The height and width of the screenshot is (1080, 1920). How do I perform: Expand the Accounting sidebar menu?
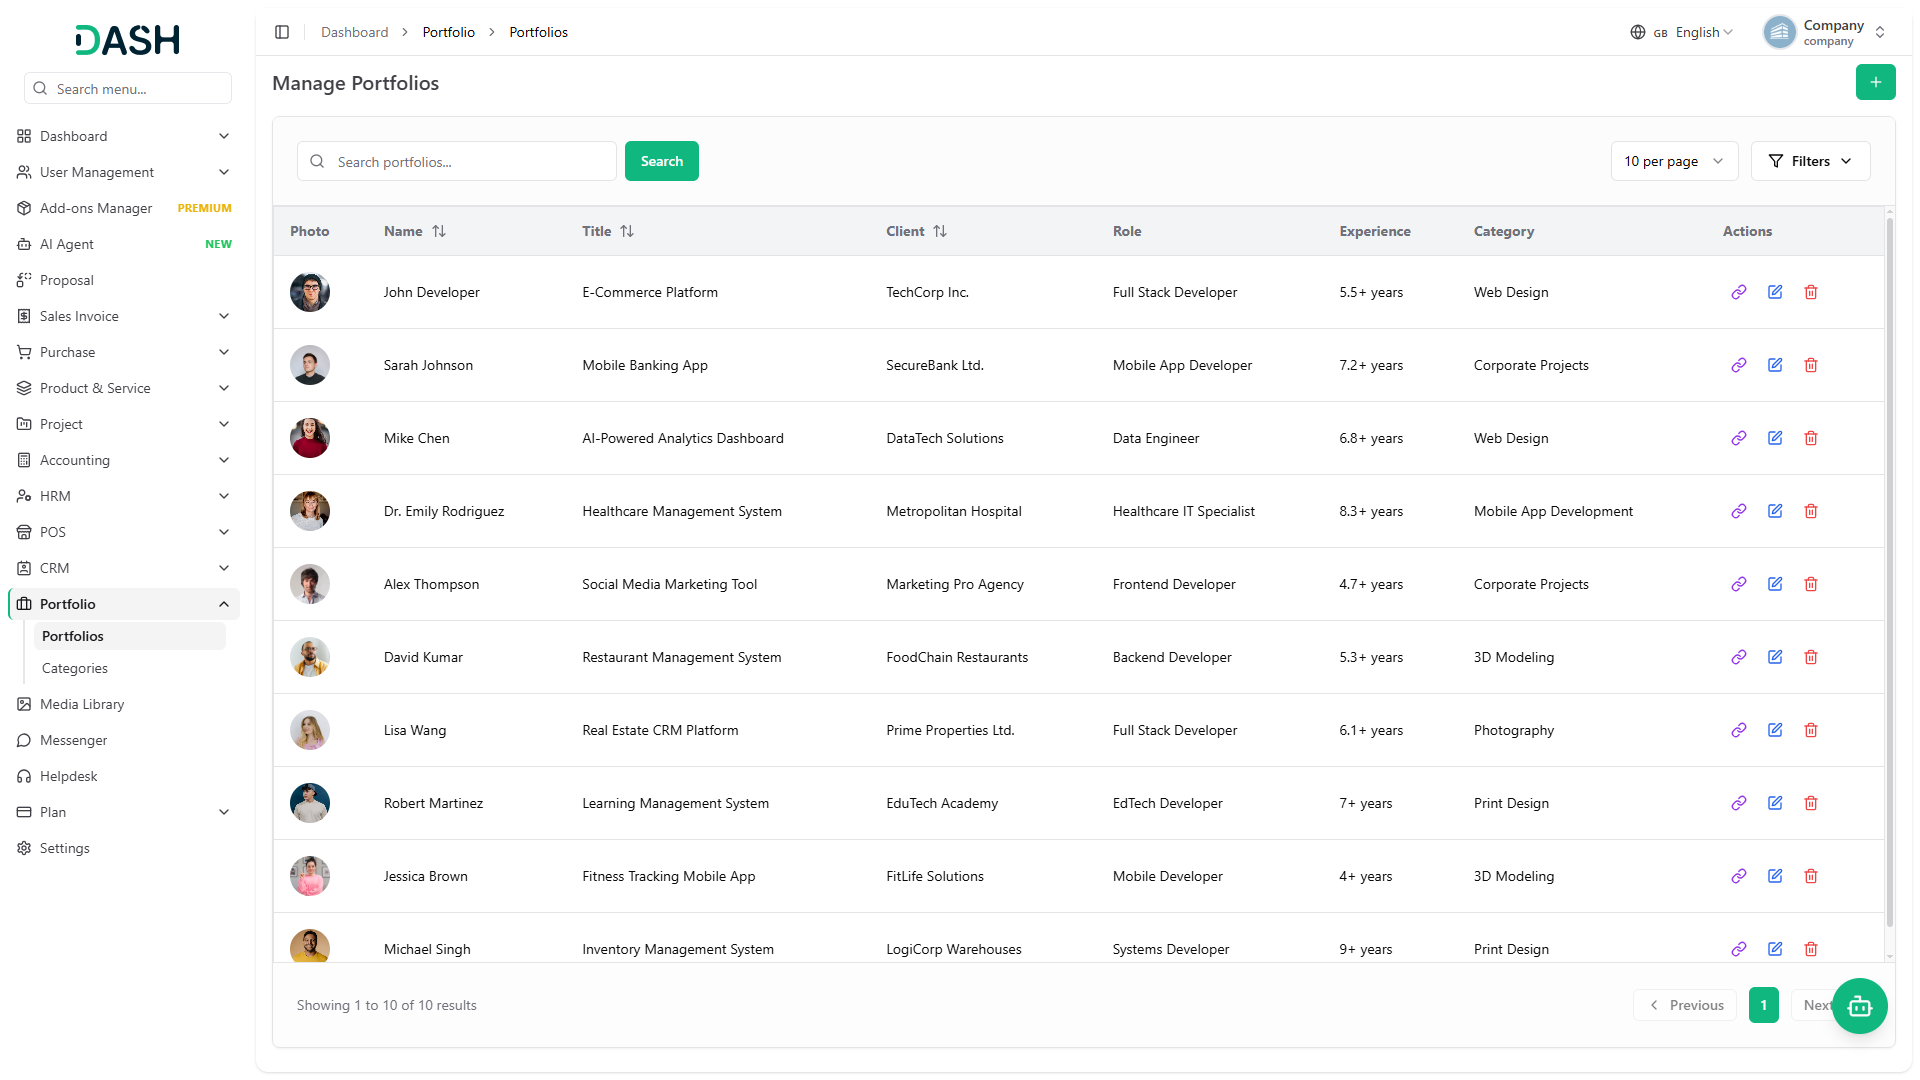coord(124,460)
